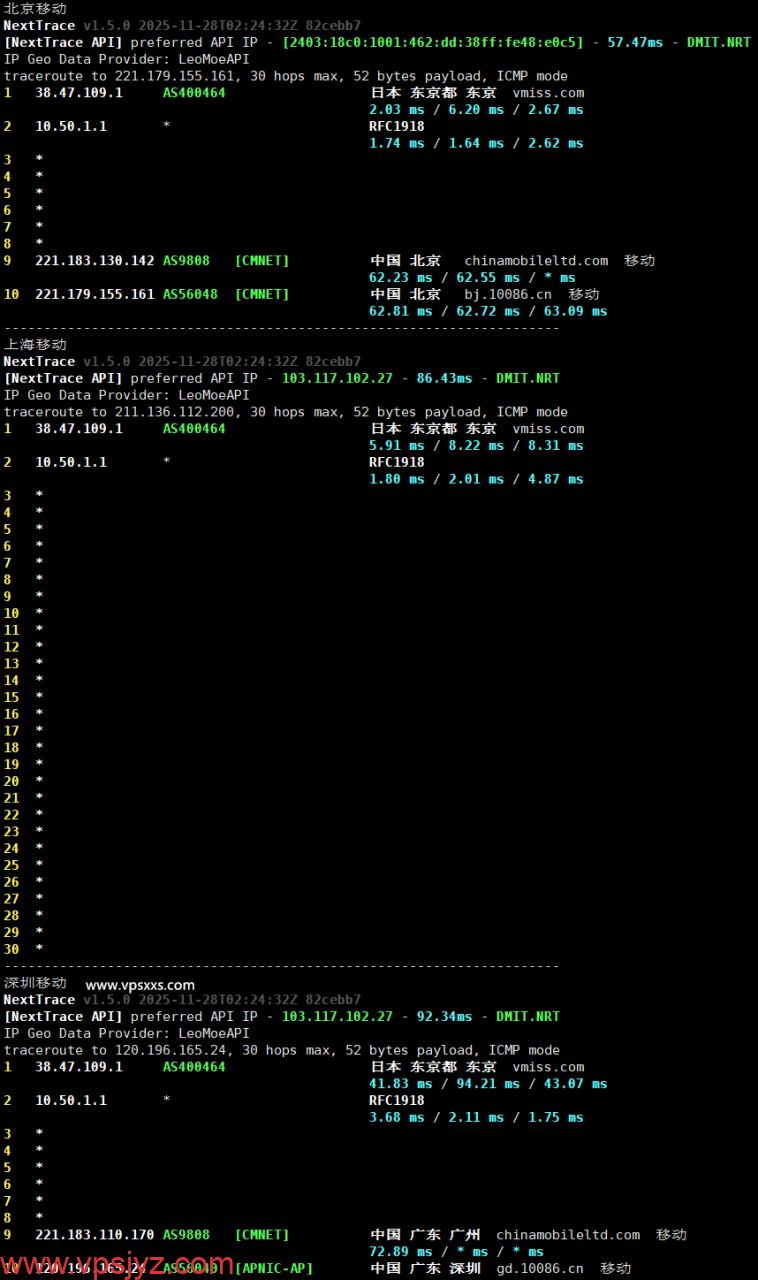The image size is (758, 1280).
Task: Click hop number 15 in Shanghai trace
Action: tap(11, 697)
